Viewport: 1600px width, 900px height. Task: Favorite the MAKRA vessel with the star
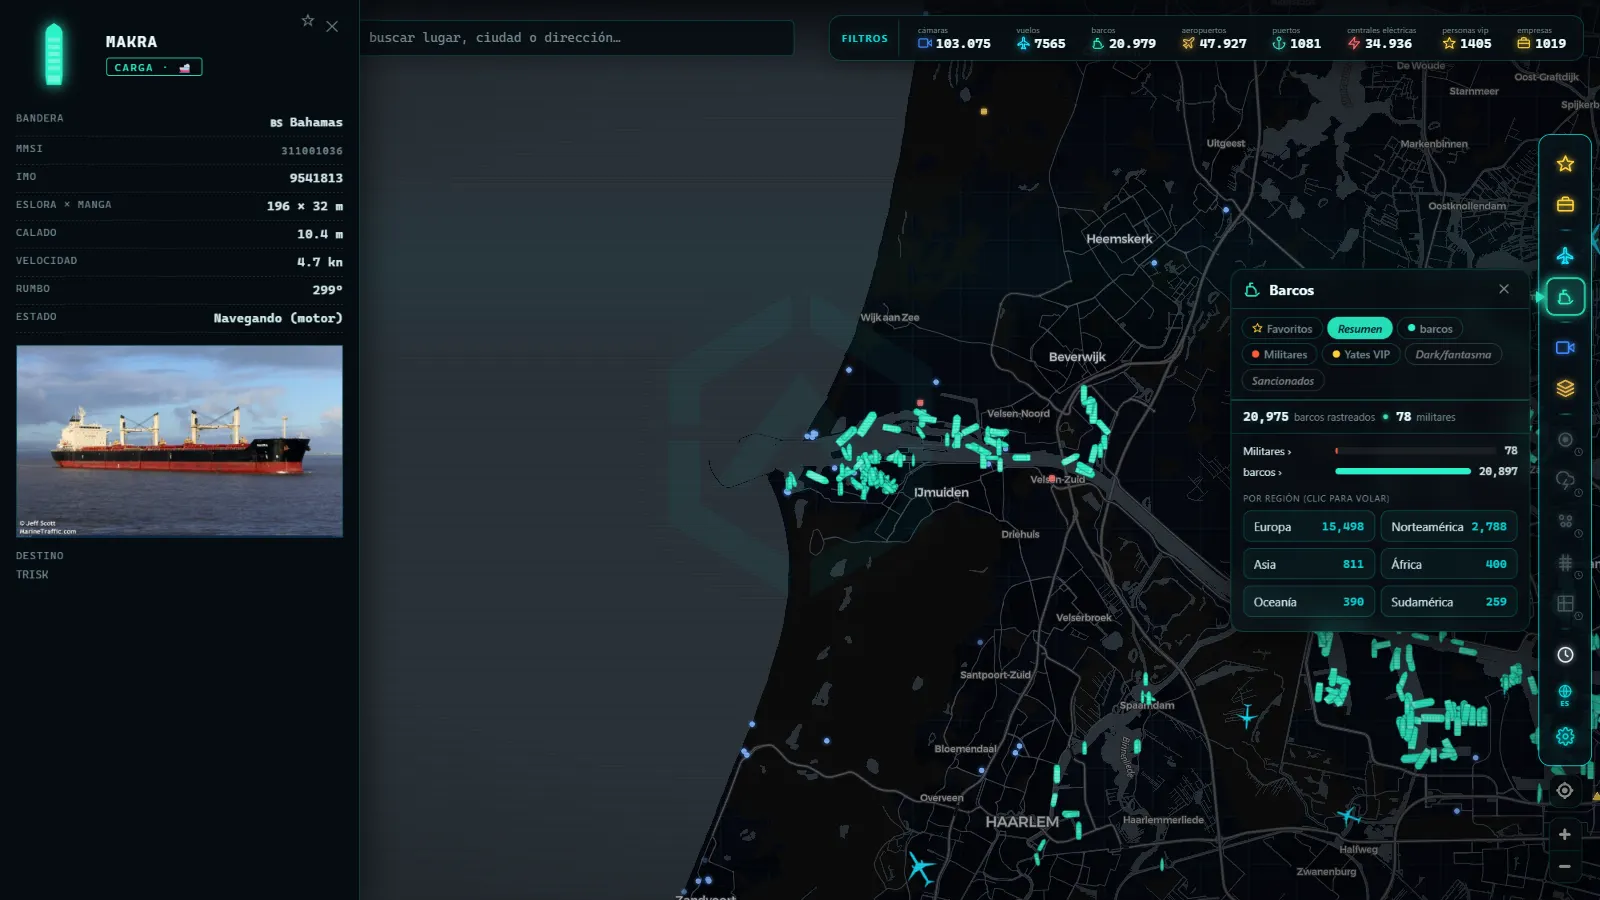point(308,20)
